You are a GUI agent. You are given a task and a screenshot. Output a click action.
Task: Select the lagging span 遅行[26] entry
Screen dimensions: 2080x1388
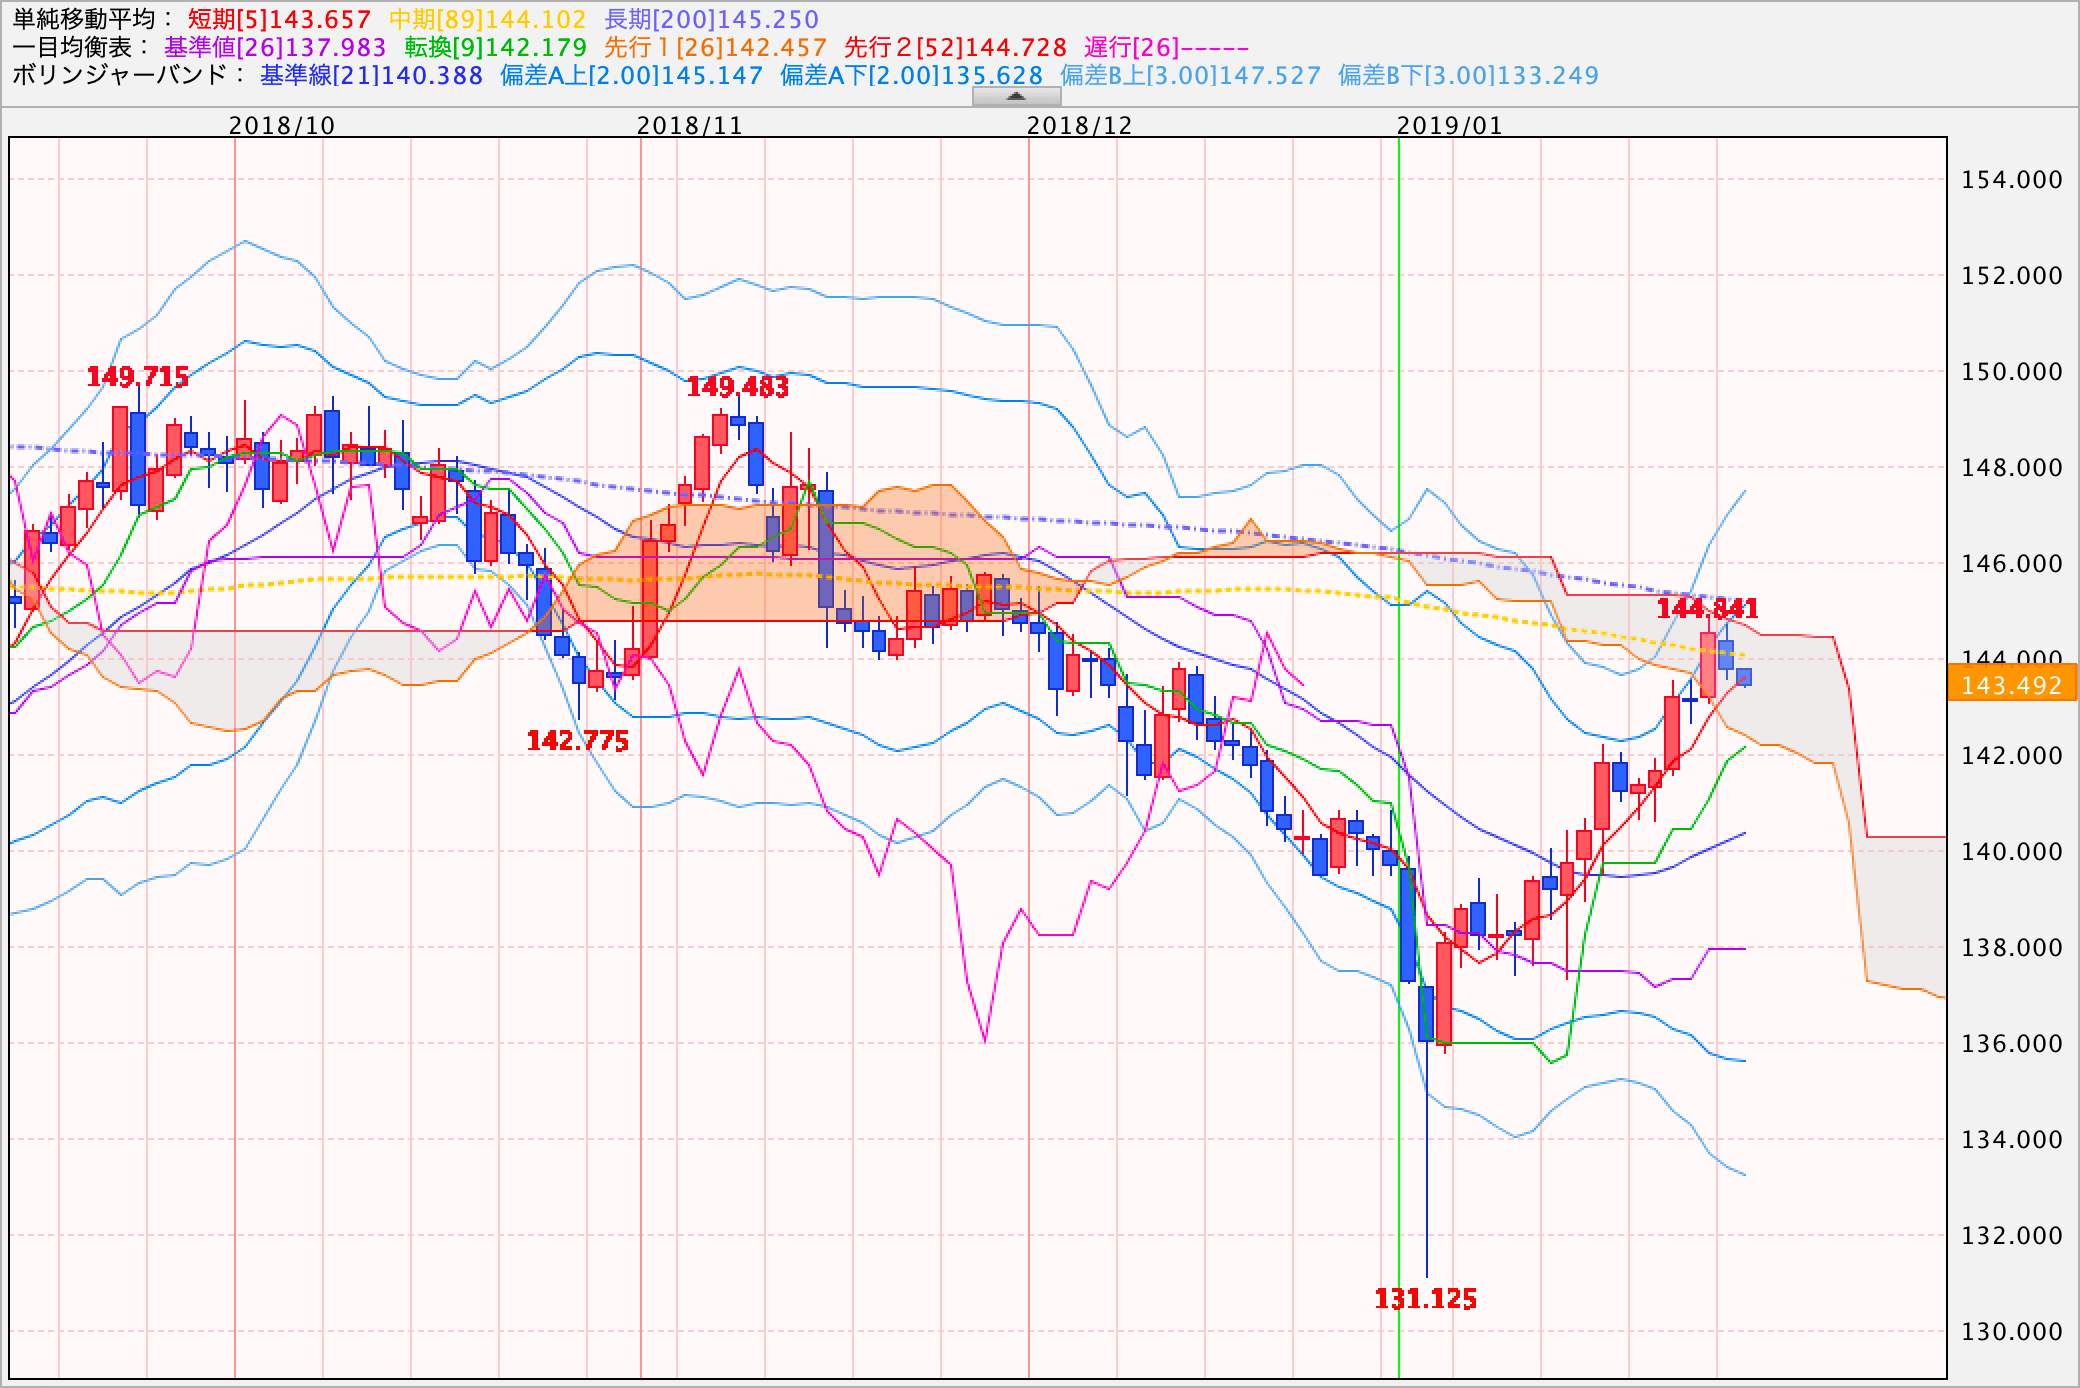1167,48
